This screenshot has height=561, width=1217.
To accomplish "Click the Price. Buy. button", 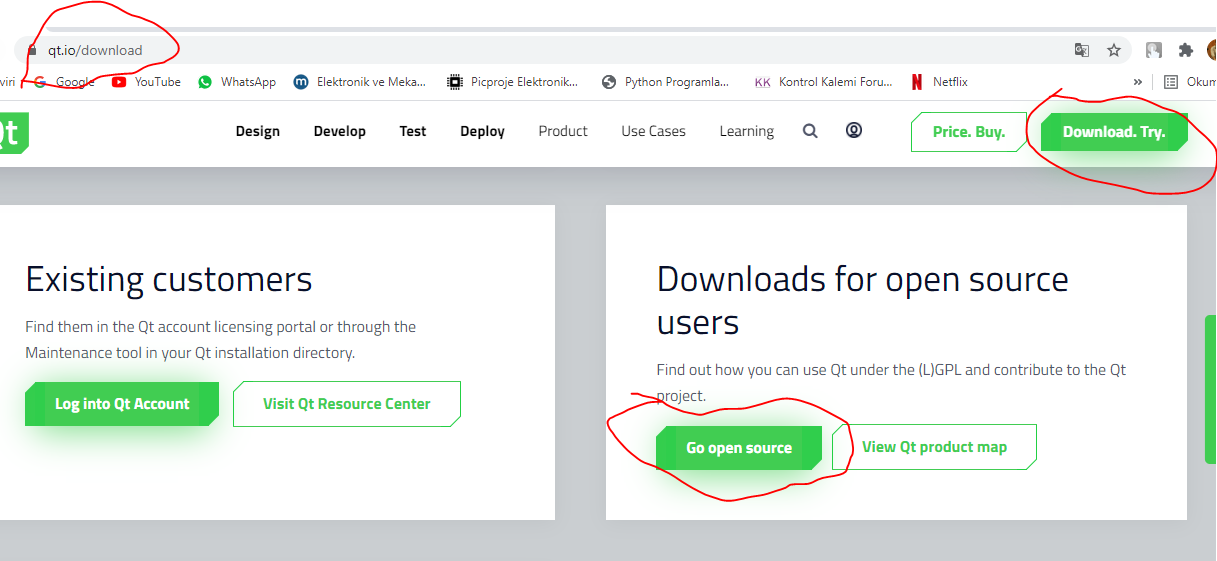I will point(969,132).
